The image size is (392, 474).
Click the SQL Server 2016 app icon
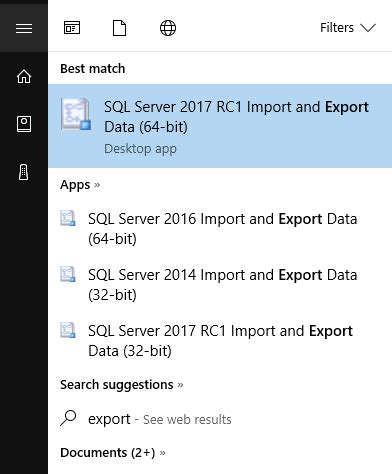point(68,218)
